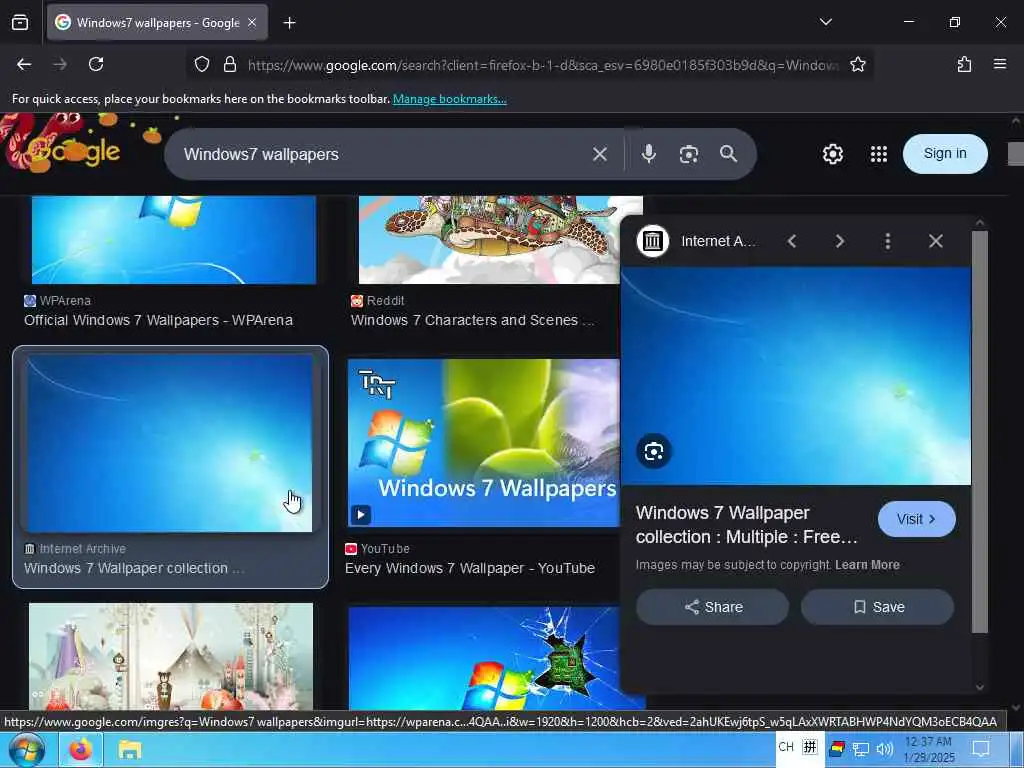The image size is (1024, 768).
Task: Submit search with magnifier icon
Action: coord(728,154)
